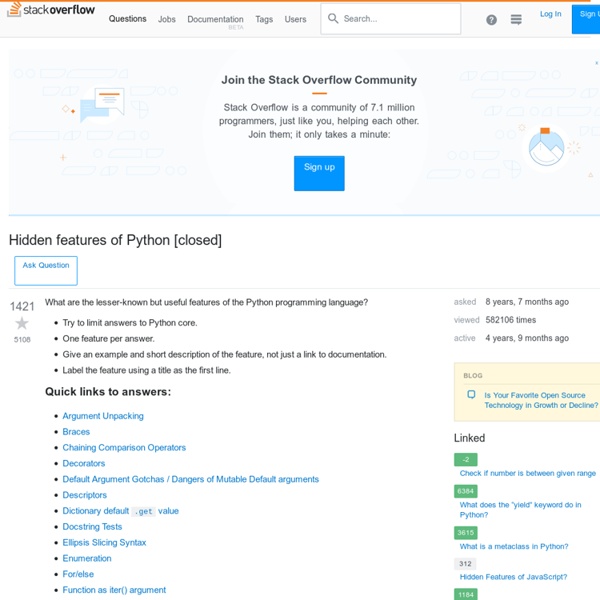600x600 pixels.
Task: Click the Ask Question button
Action: tap(46, 271)
